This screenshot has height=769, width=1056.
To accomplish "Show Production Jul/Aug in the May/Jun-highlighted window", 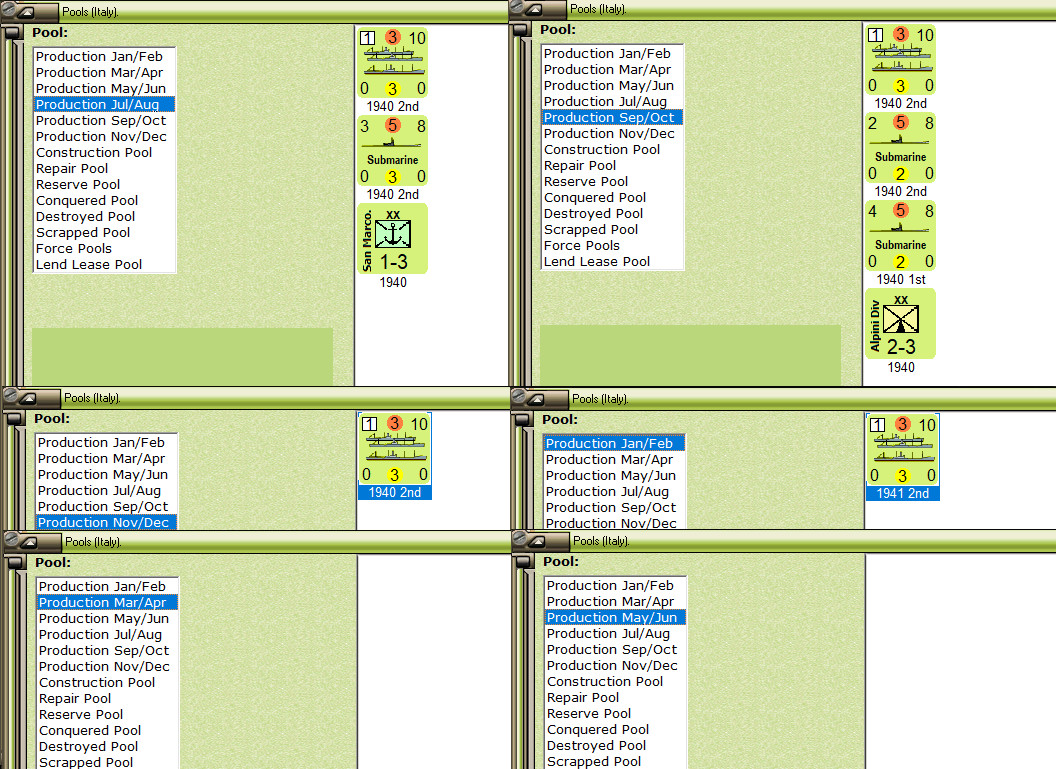I will pos(615,634).
